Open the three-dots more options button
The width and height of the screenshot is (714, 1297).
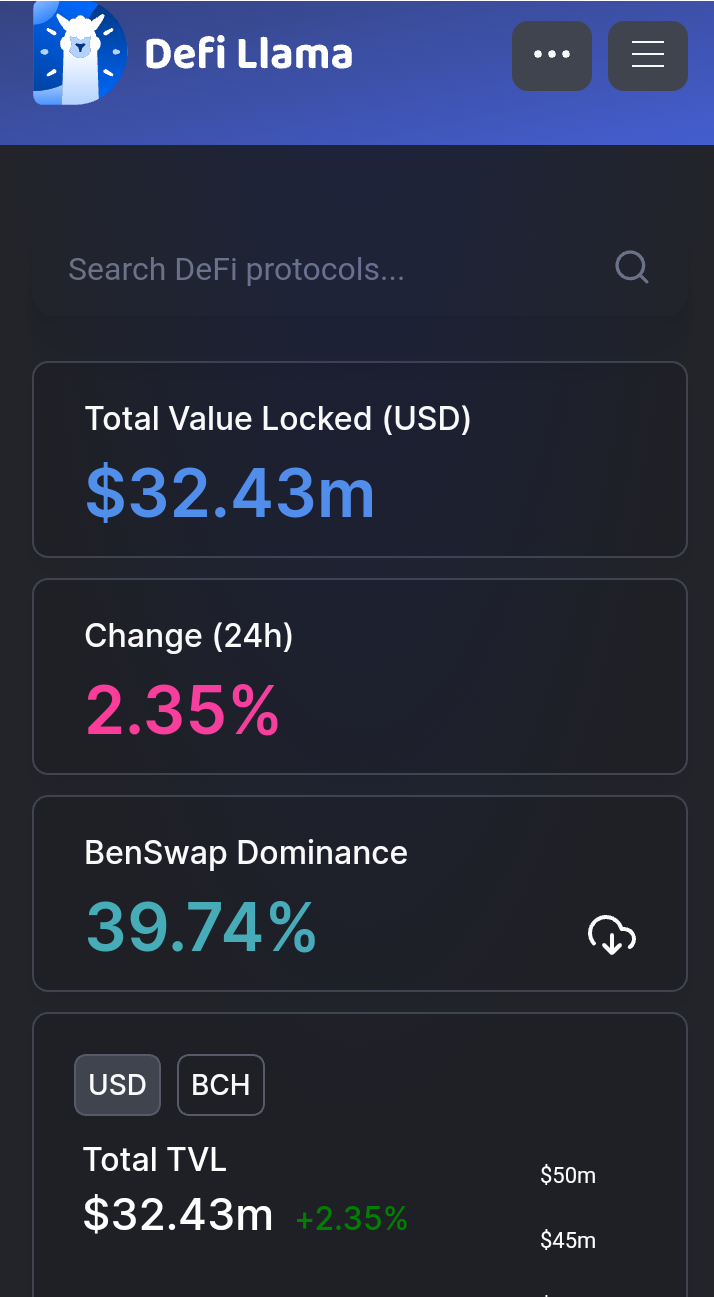click(x=552, y=56)
